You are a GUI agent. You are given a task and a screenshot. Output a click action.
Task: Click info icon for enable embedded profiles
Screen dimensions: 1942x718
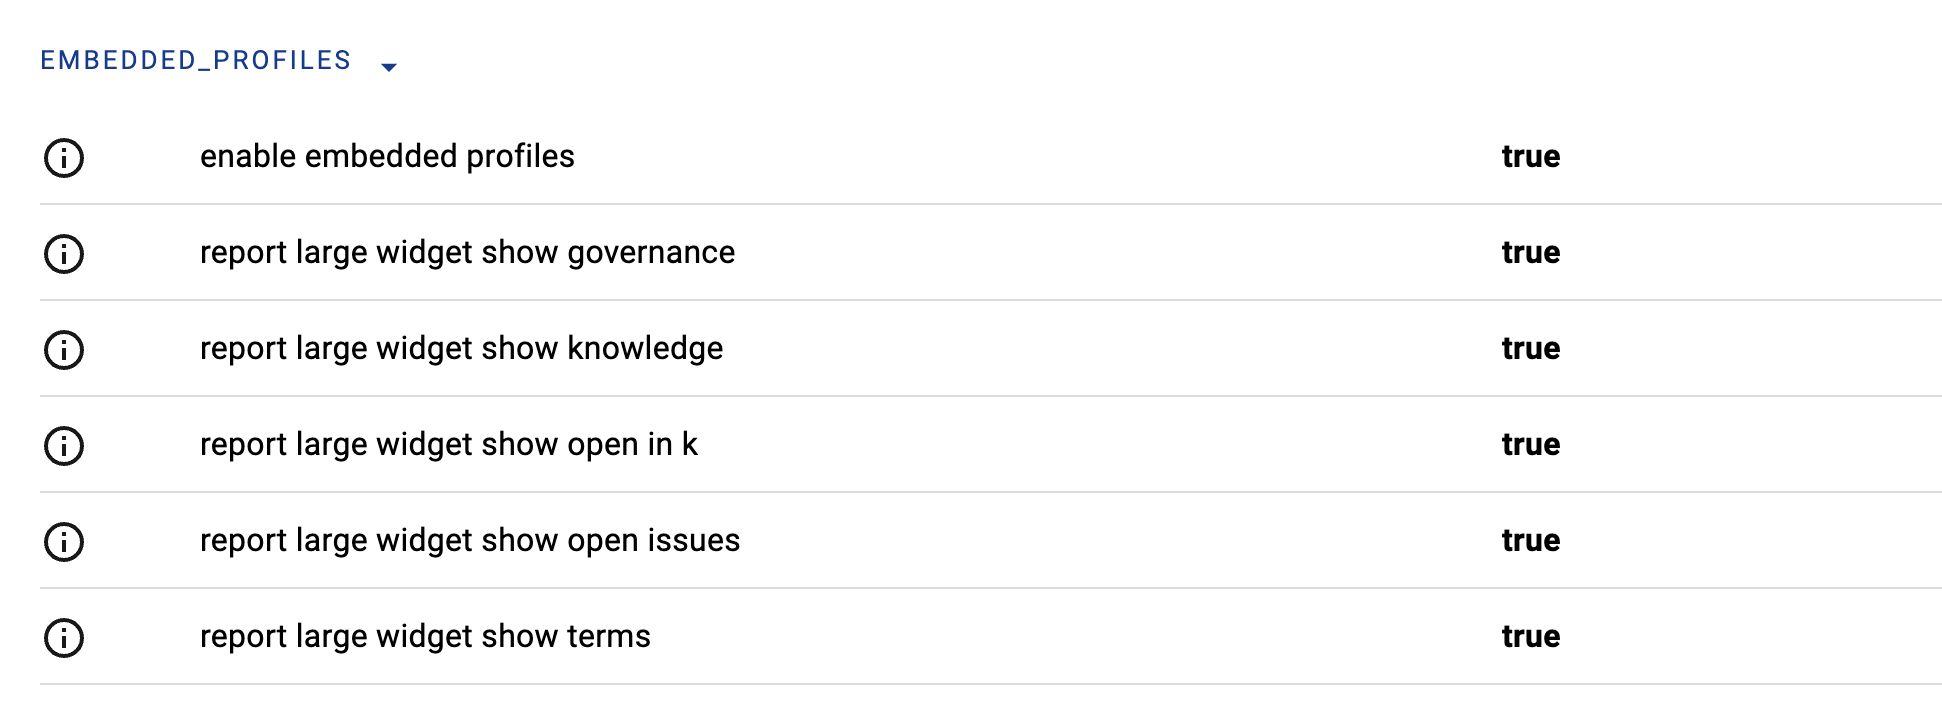pos(64,158)
